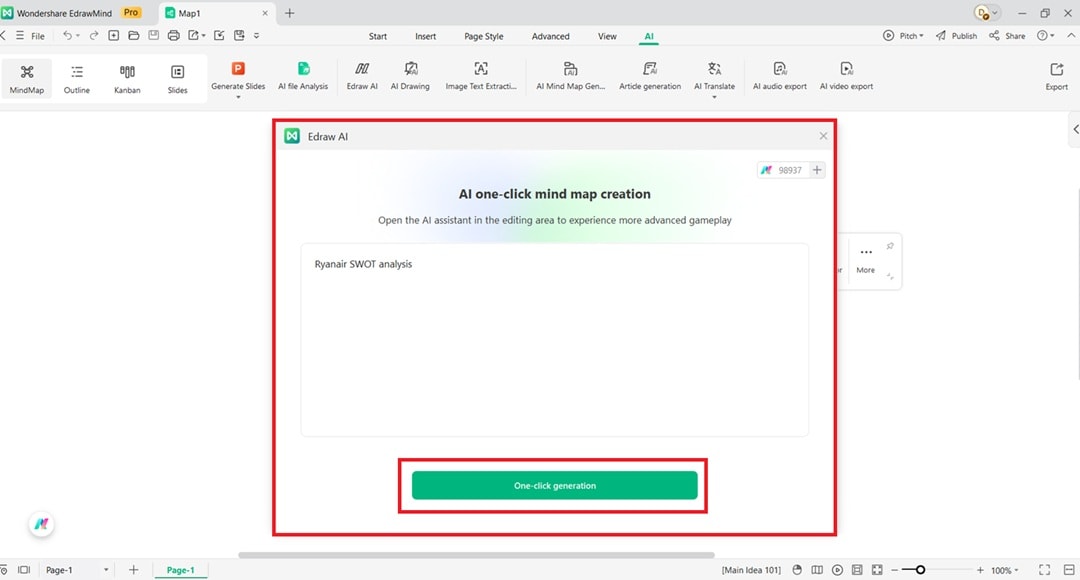1080x580 pixels.
Task: Open the undo history dropdown arrow
Action: [x=78, y=36]
